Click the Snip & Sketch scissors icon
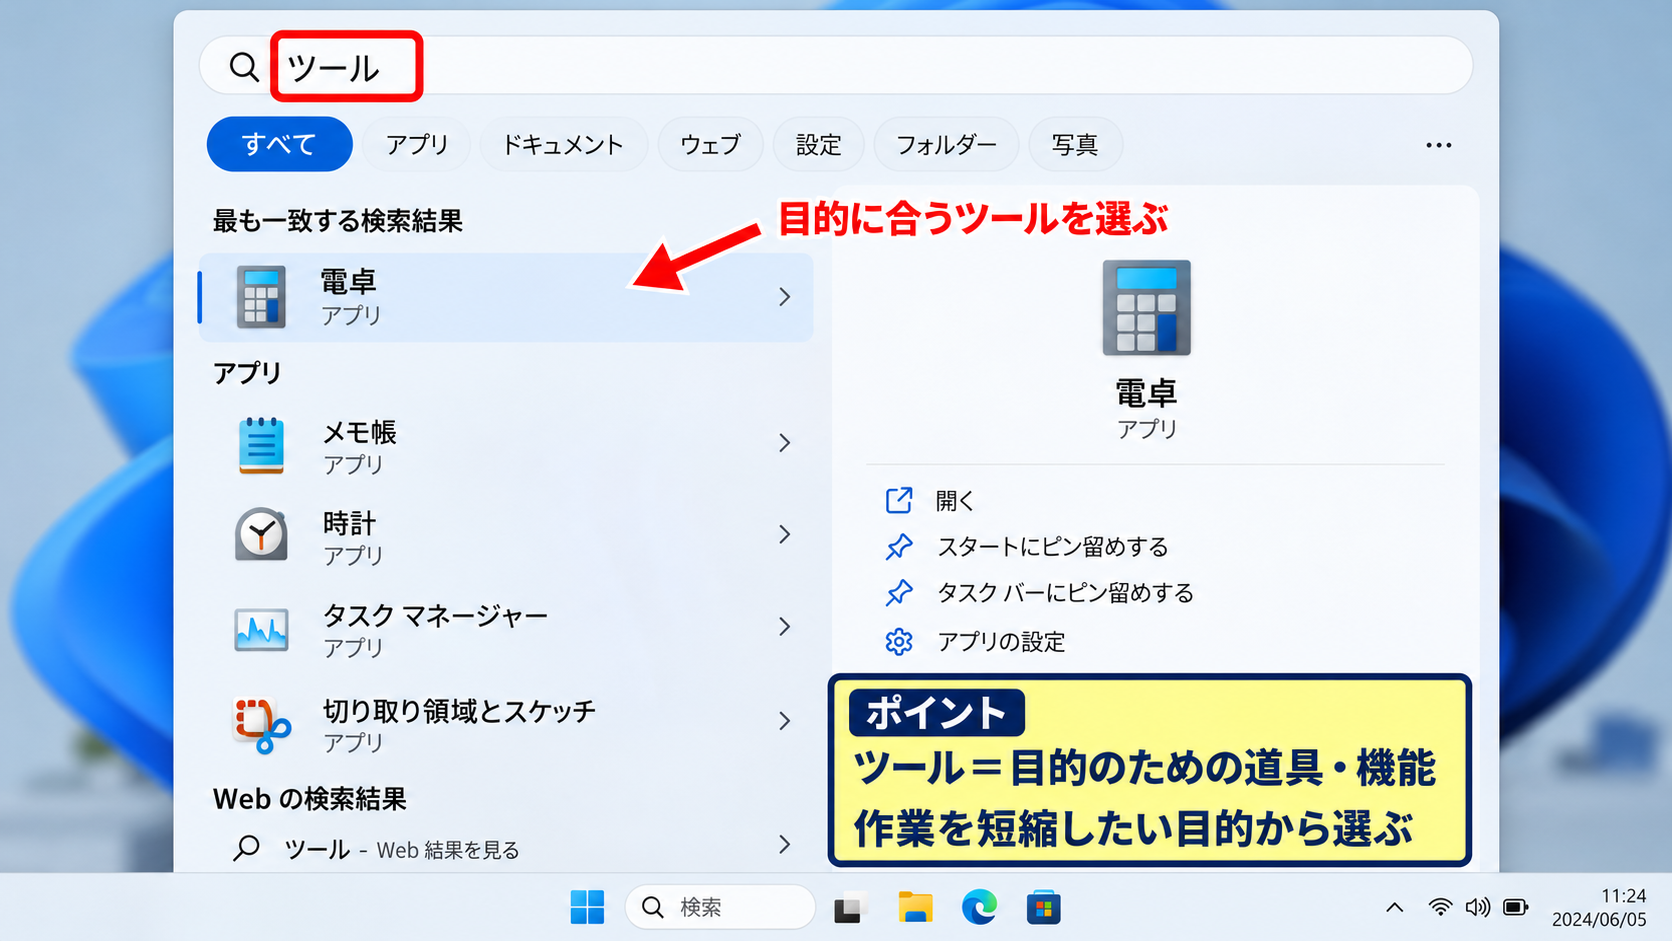The height and width of the screenshot is (941, 1672). [x=262, y=724]
